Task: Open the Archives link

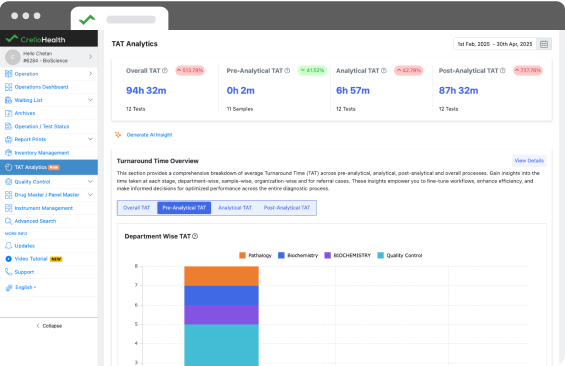Action: click(x=25, y=113)
